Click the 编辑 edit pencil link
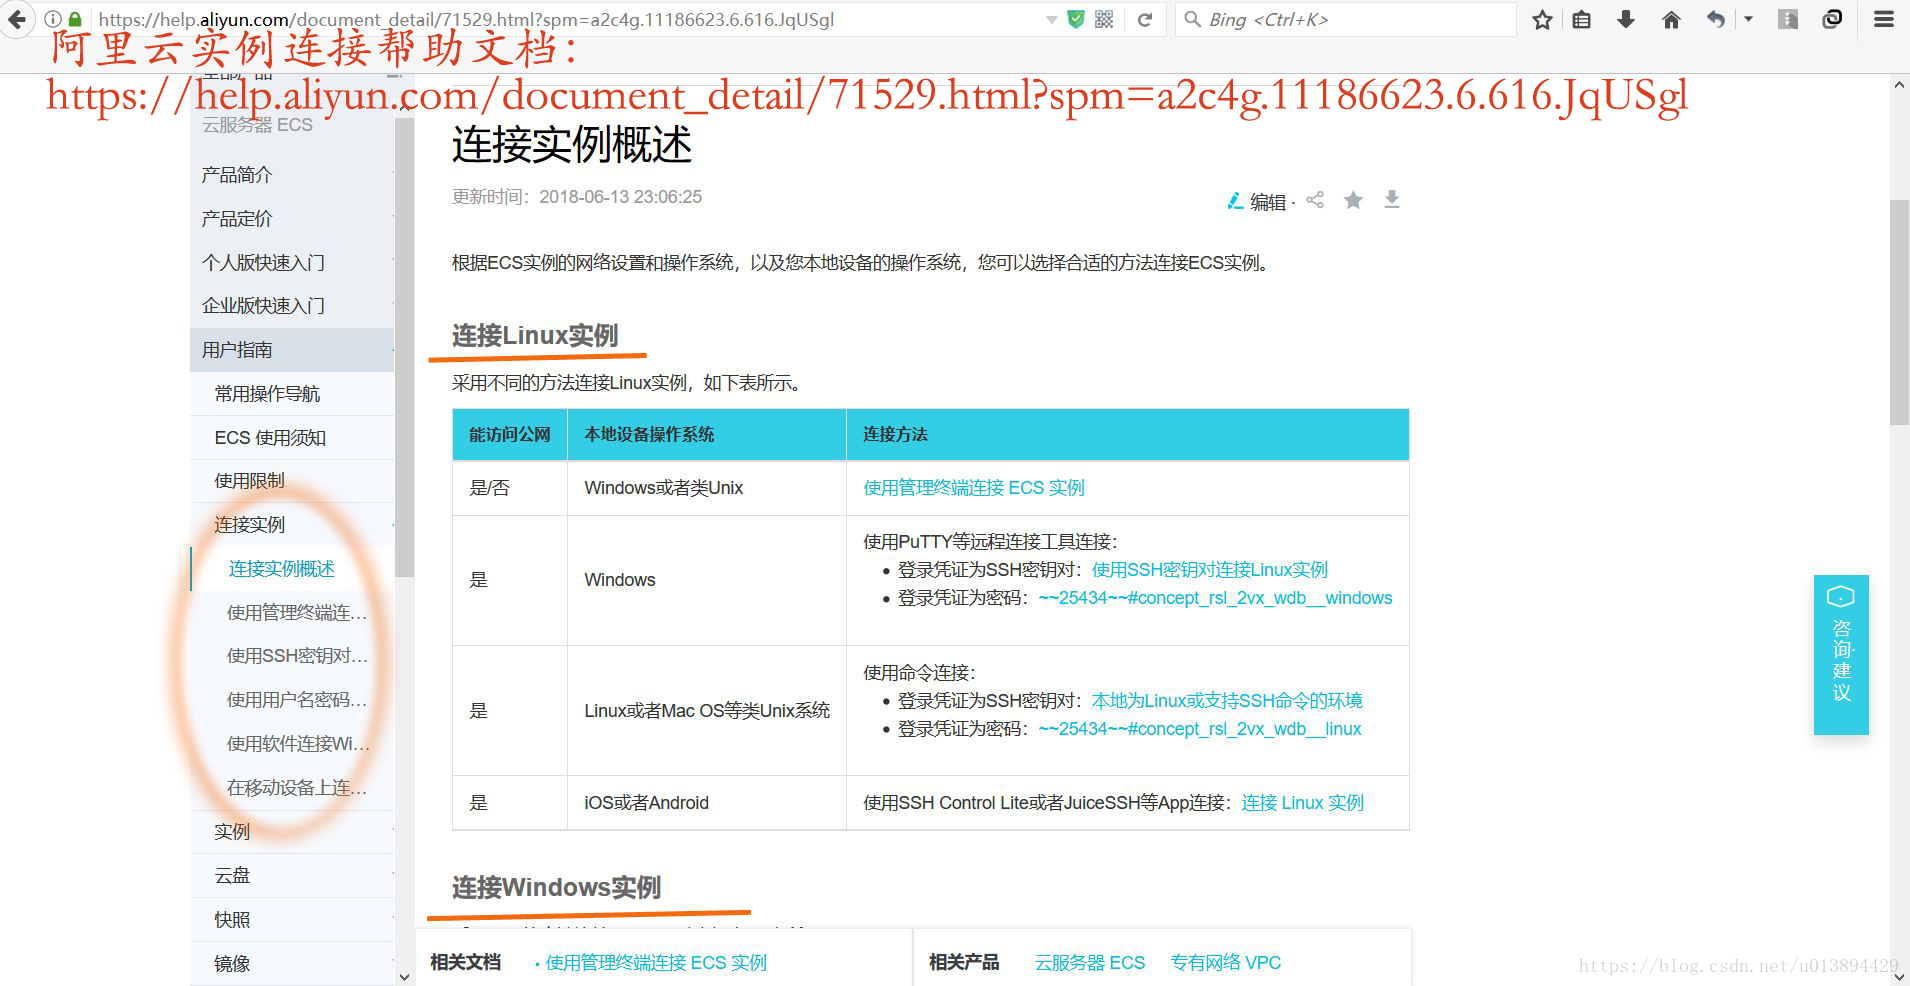 [x=1256, y=201]
